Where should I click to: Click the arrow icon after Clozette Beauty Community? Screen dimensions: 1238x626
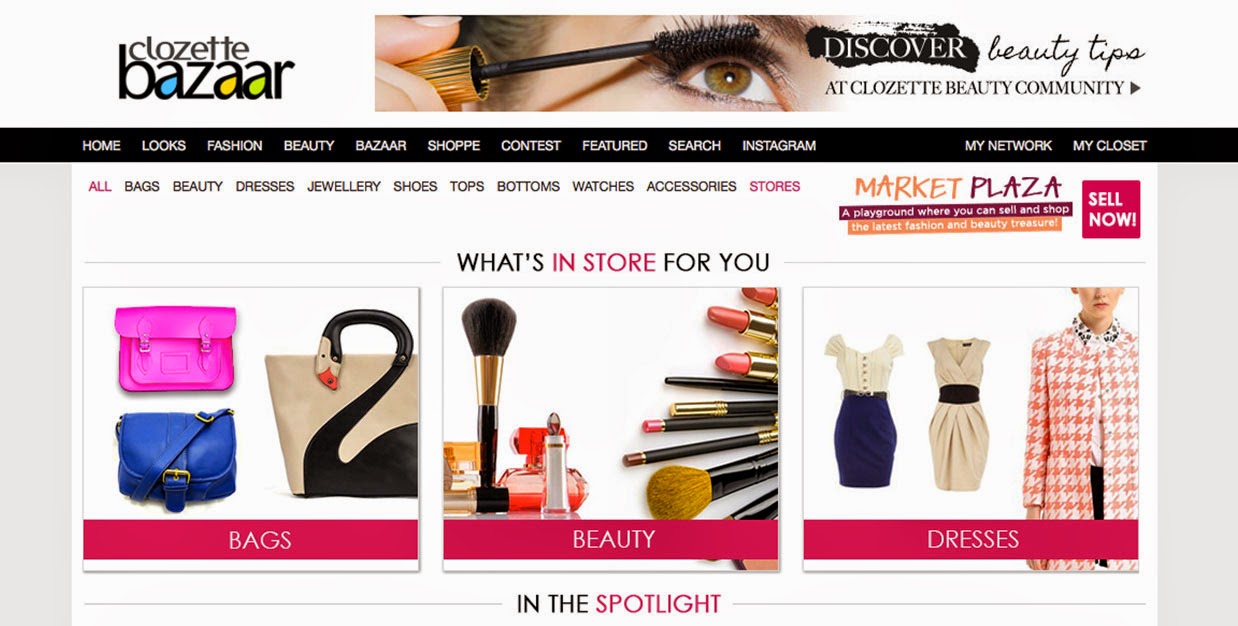point(1135,88)
